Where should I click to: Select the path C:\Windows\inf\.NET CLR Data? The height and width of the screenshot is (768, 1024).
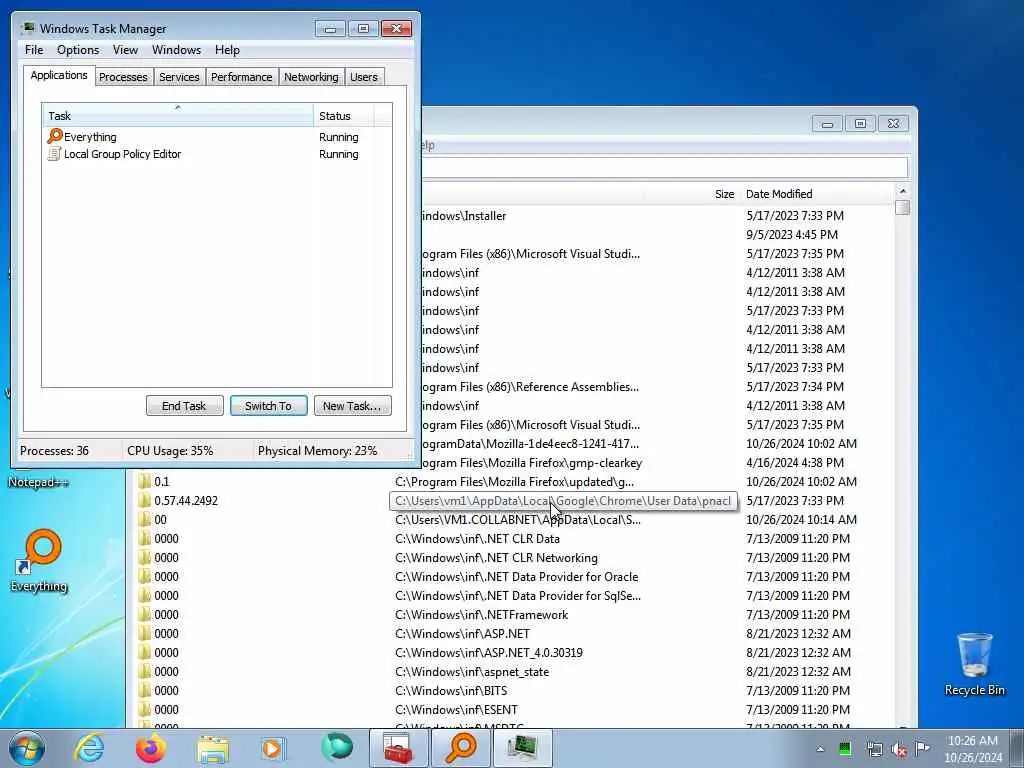(x=477, y=539)
